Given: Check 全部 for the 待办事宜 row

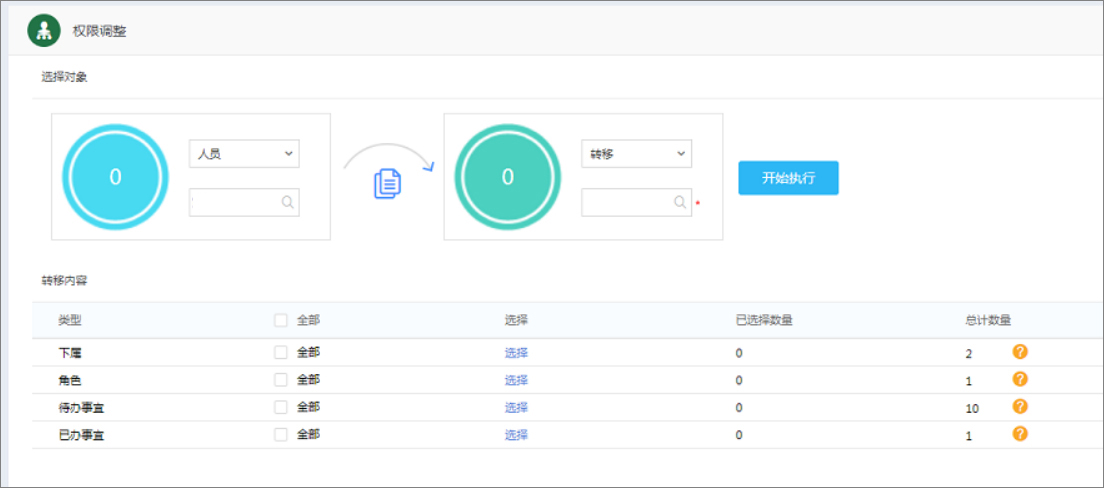Looking at the screenshot, I should coord(281,407).
